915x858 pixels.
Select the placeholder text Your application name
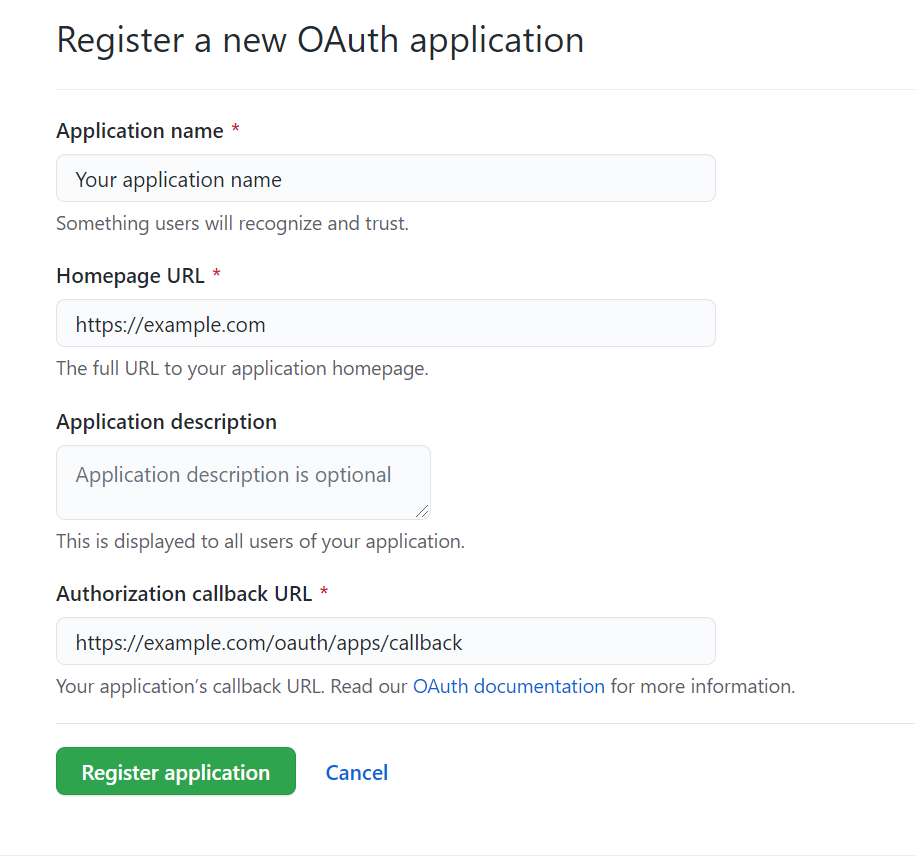point(177,179)
